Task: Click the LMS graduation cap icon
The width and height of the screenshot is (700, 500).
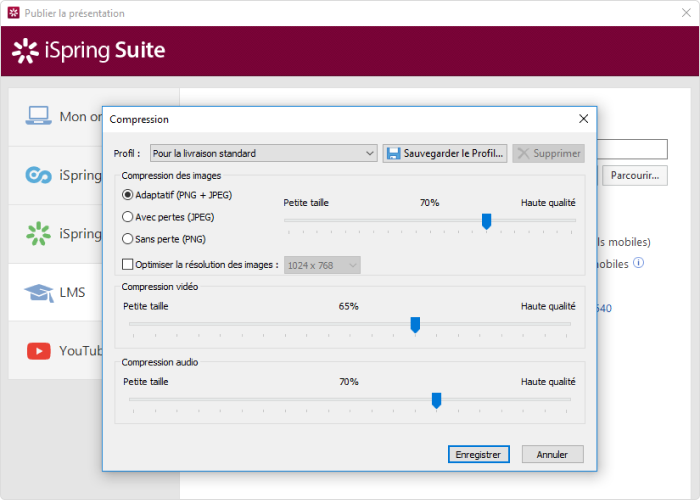Action: [38, 292]
